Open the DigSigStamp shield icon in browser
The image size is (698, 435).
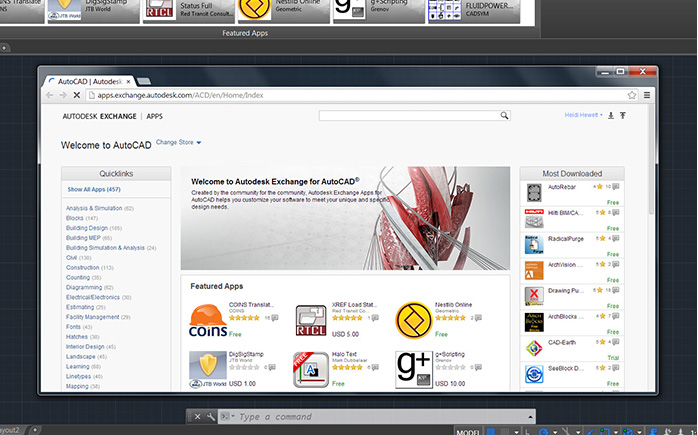[207, 370]
